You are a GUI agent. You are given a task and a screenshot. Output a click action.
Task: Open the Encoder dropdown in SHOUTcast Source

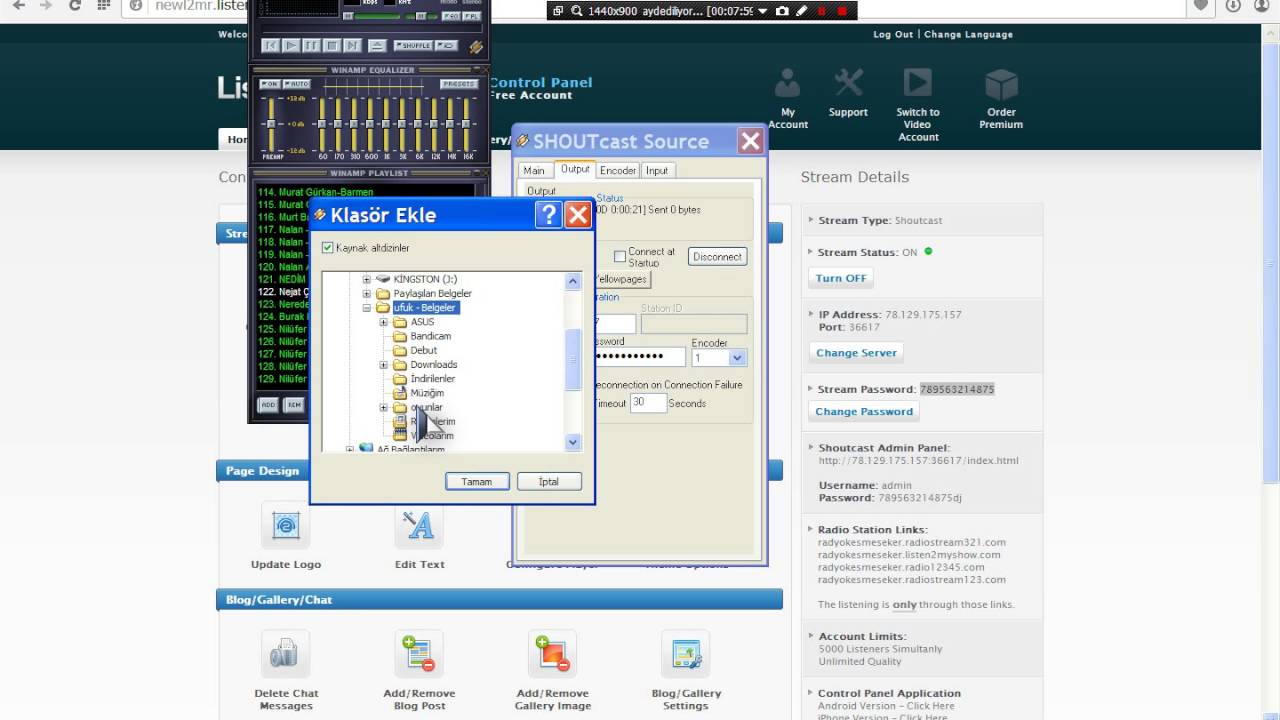point(737,358)
